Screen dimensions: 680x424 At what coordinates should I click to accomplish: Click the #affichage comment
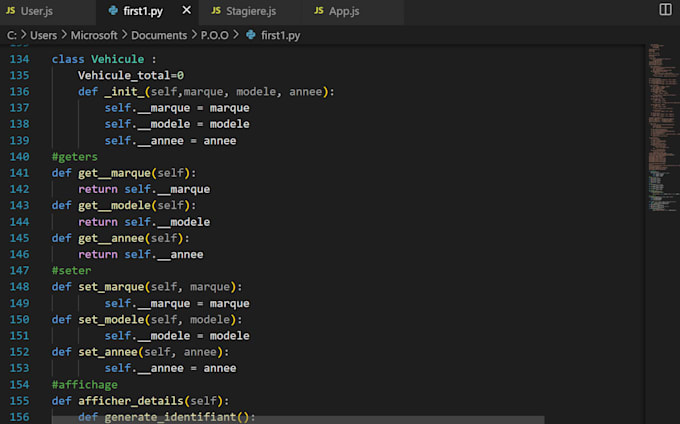coord(85,385)
